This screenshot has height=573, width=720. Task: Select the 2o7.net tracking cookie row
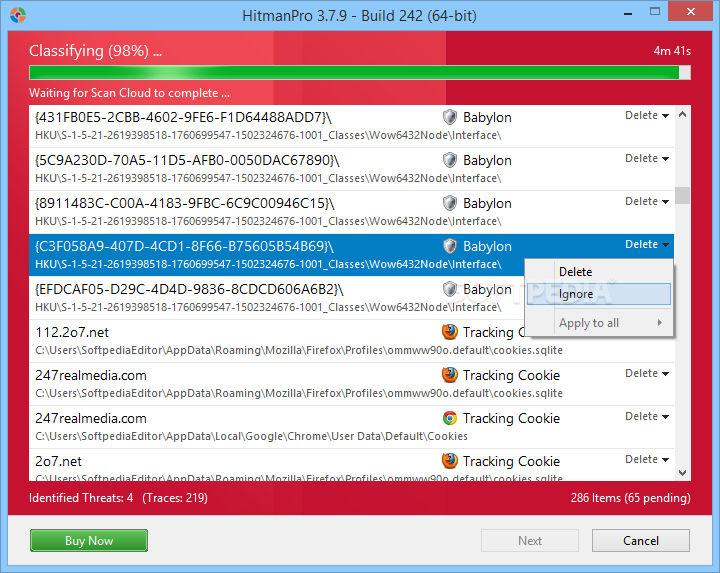[351, 466]
